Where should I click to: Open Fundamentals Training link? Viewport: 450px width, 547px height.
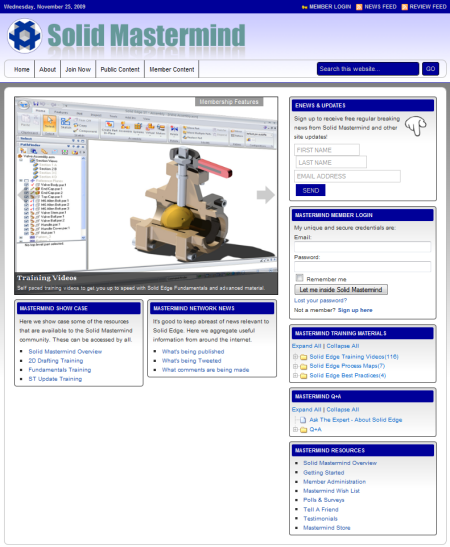coord(60,370)
